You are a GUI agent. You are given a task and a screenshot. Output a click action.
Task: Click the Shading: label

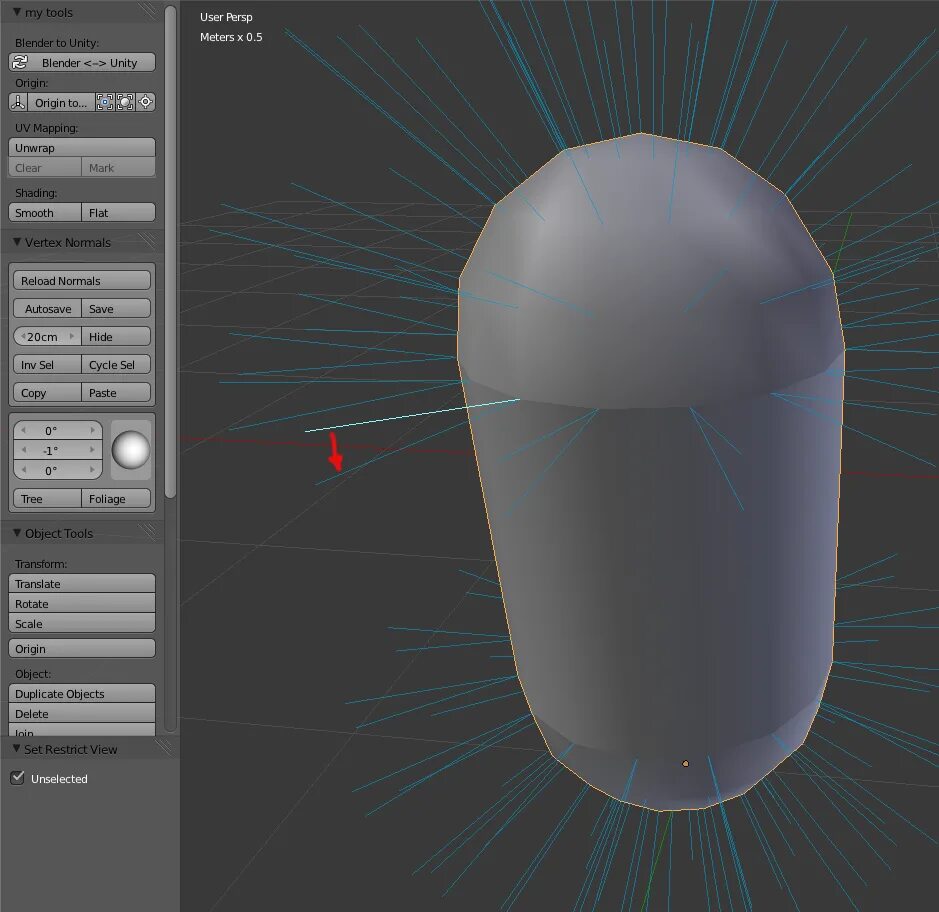tap(36, 193)
